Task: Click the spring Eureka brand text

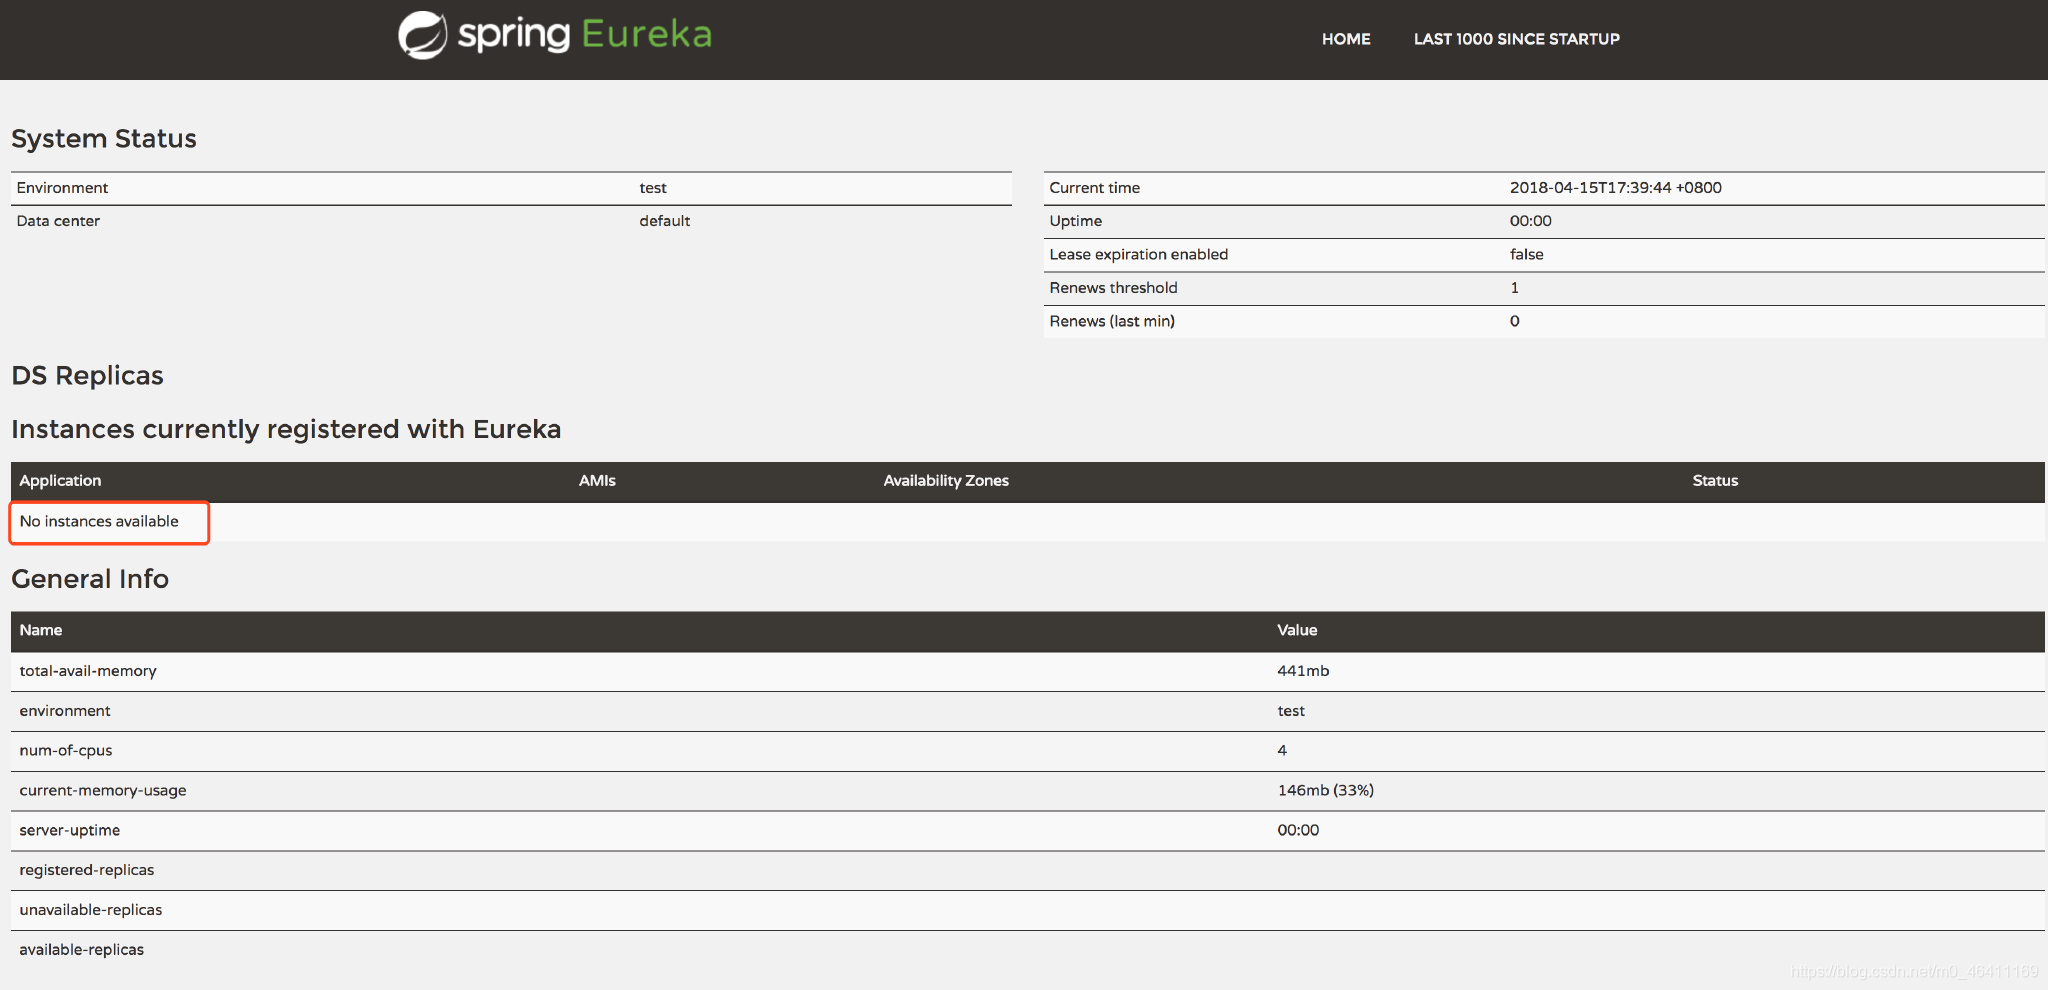Action: (585, 34)
